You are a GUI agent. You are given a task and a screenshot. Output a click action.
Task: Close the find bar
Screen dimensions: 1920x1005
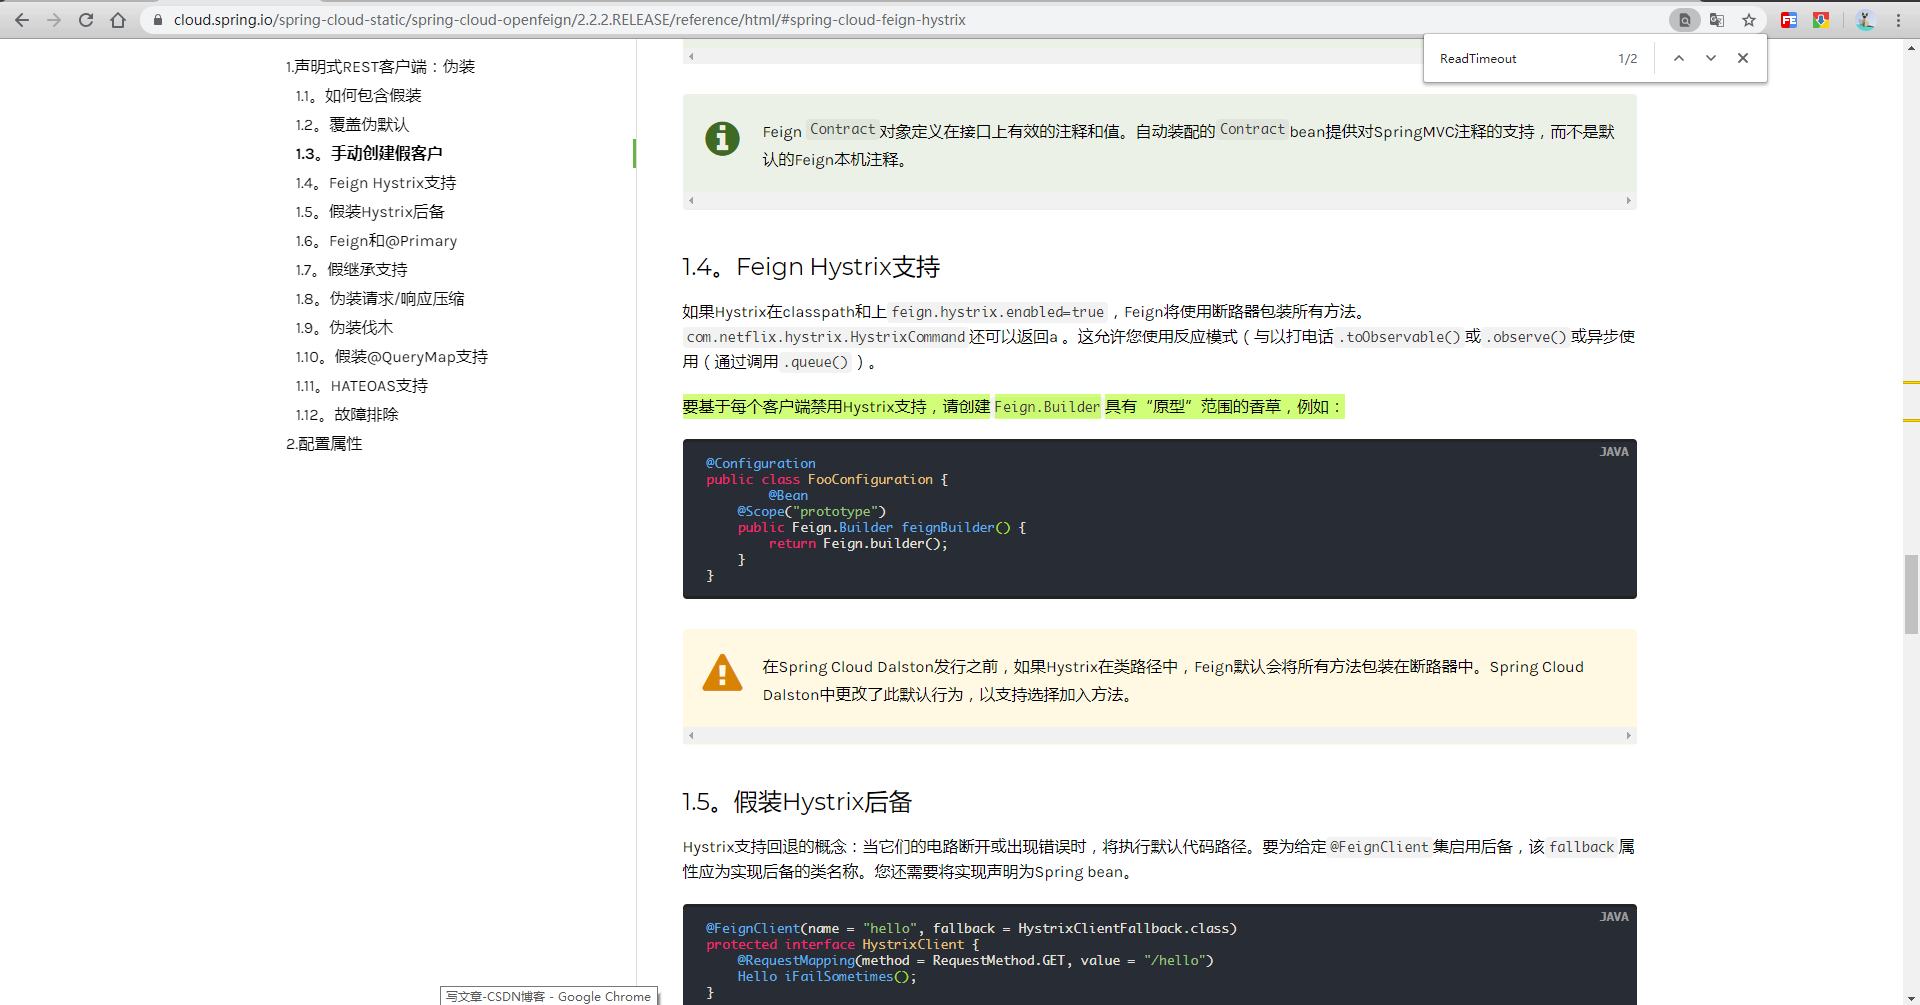(x=1743, y=58)
